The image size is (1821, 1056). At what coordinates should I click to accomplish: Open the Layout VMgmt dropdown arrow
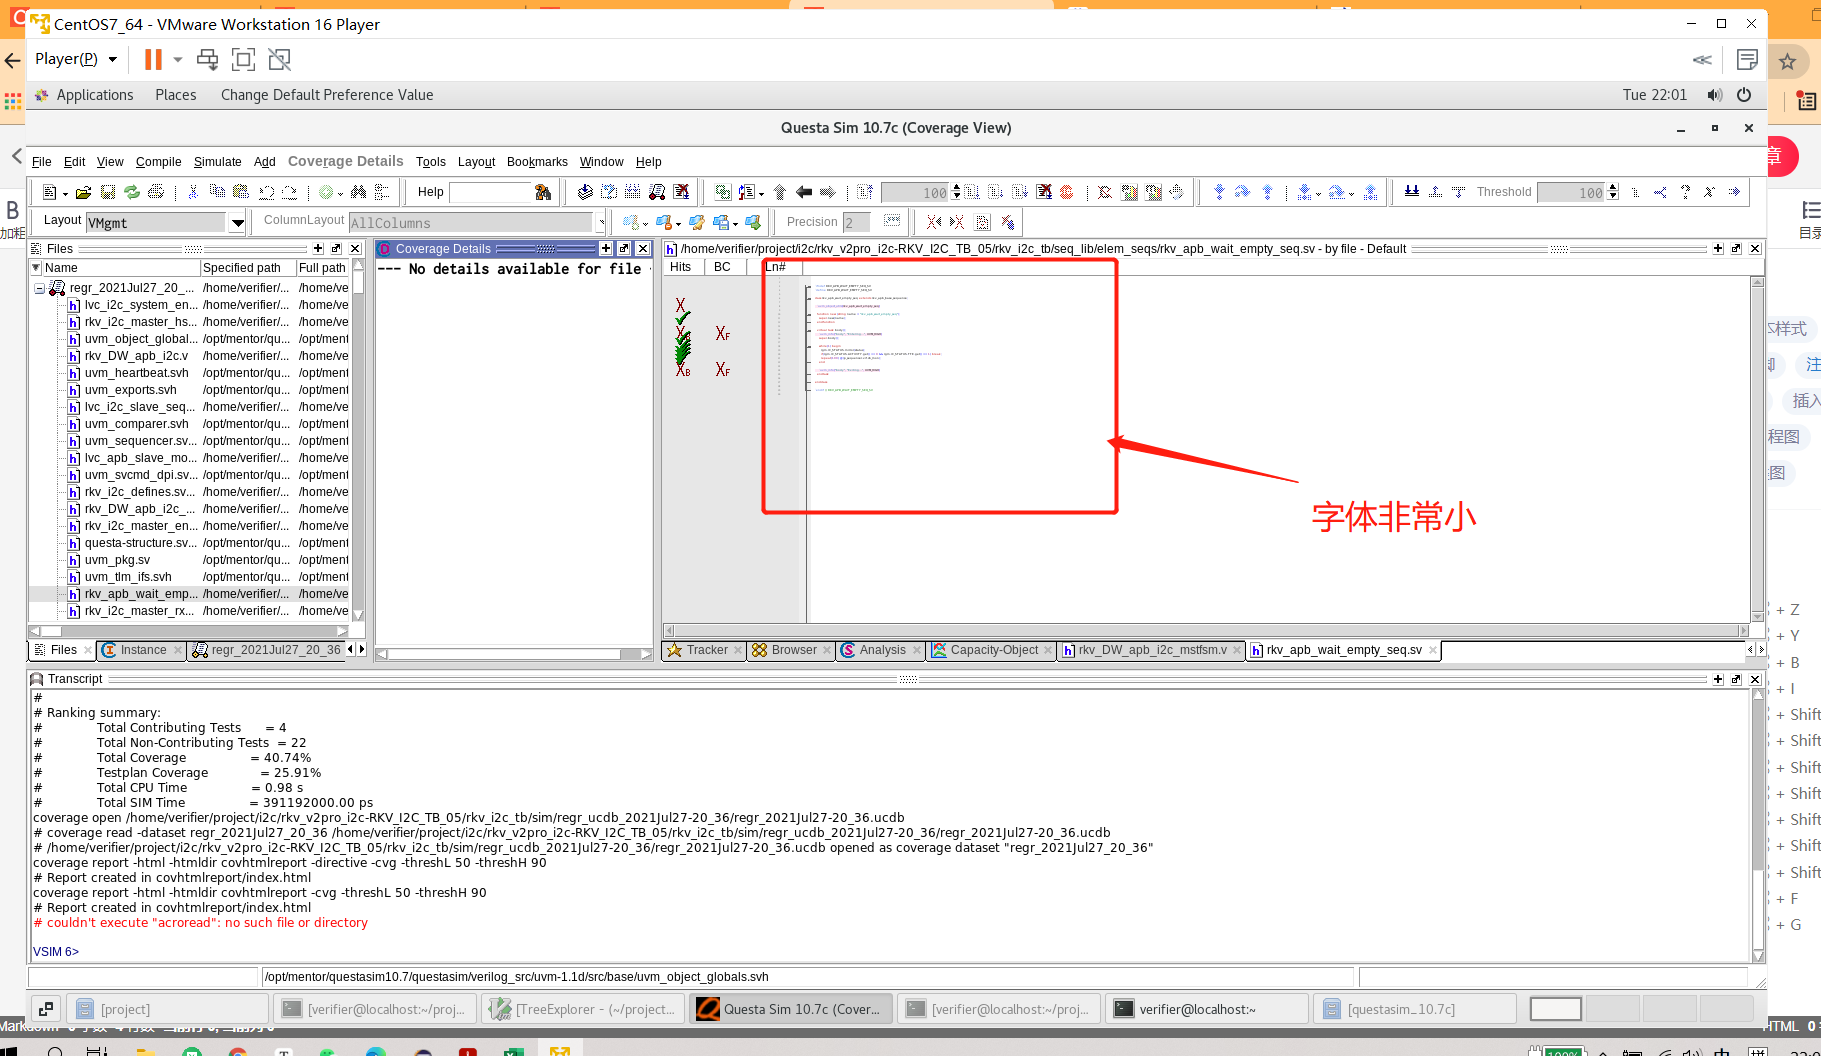[x=237, y=223]
